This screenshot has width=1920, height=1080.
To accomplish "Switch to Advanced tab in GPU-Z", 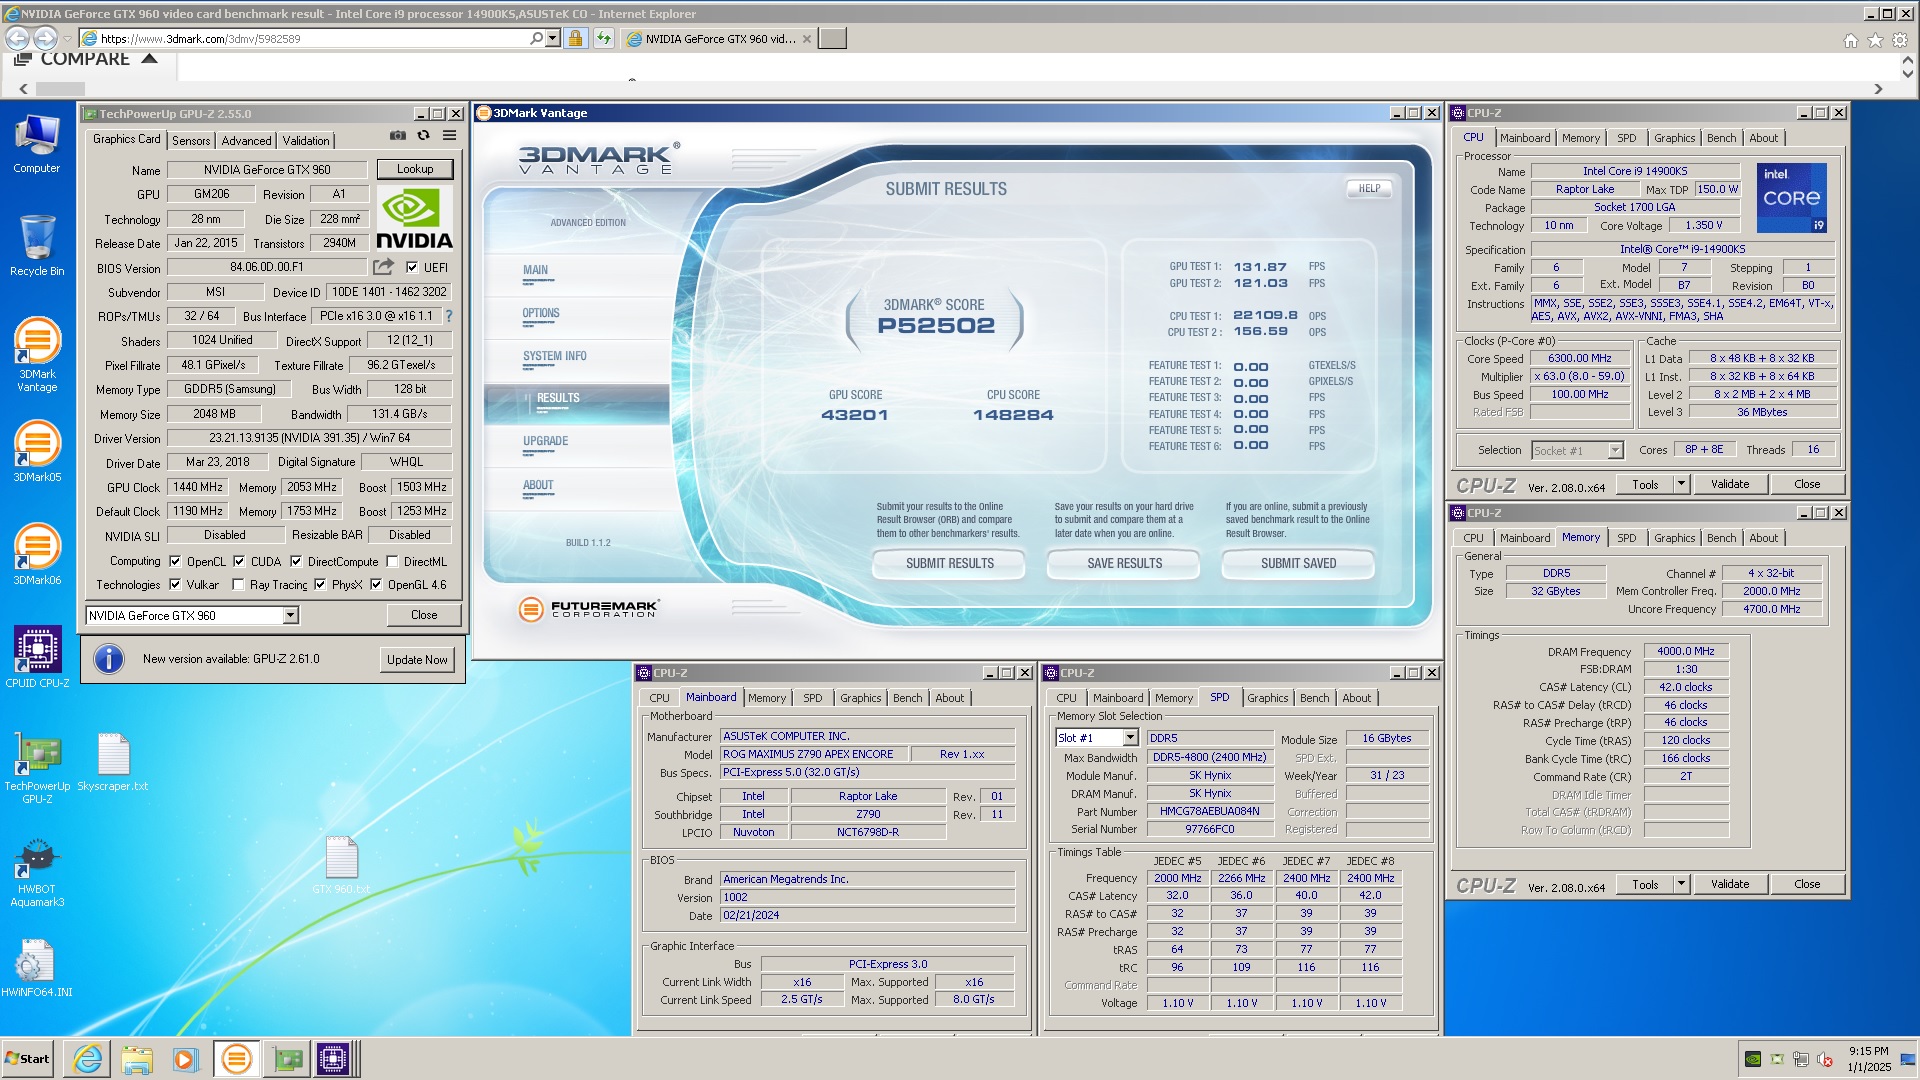I will pos(246,140).
